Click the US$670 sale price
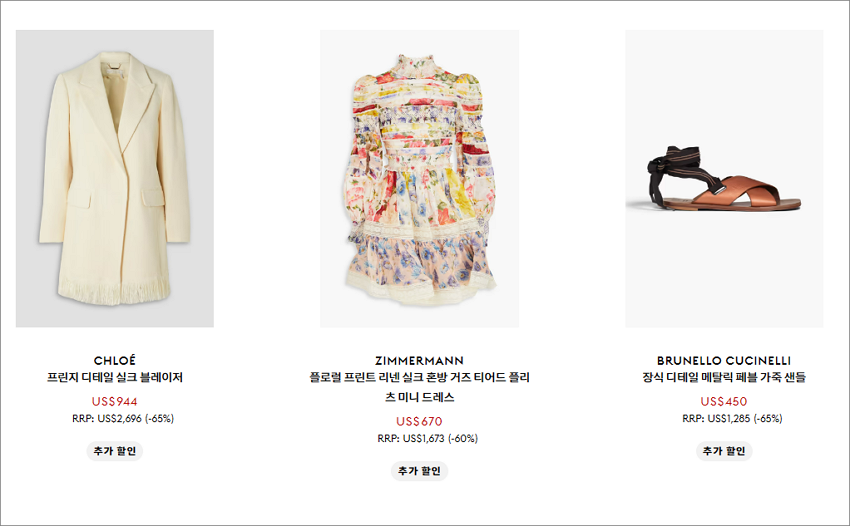The image size is (850, 526). (420, 421)
